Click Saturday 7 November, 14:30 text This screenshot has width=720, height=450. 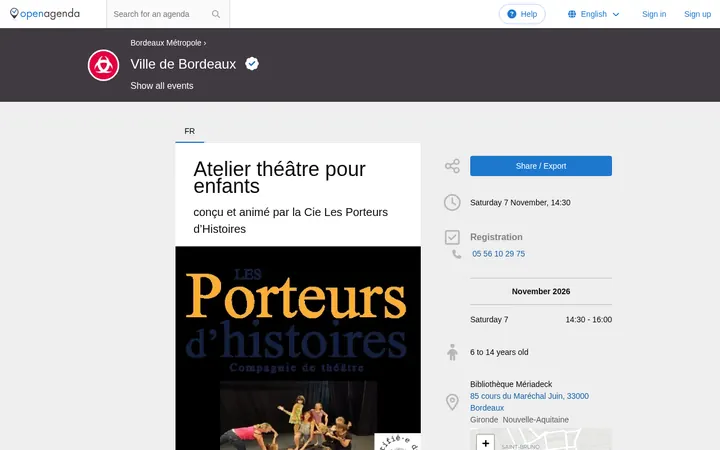click(x=520, y=202)
